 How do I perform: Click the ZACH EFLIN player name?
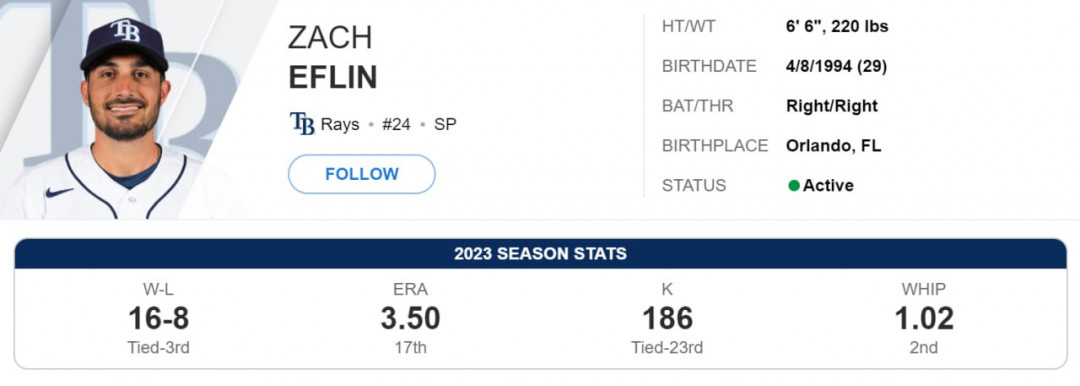[x=333, y=57]
